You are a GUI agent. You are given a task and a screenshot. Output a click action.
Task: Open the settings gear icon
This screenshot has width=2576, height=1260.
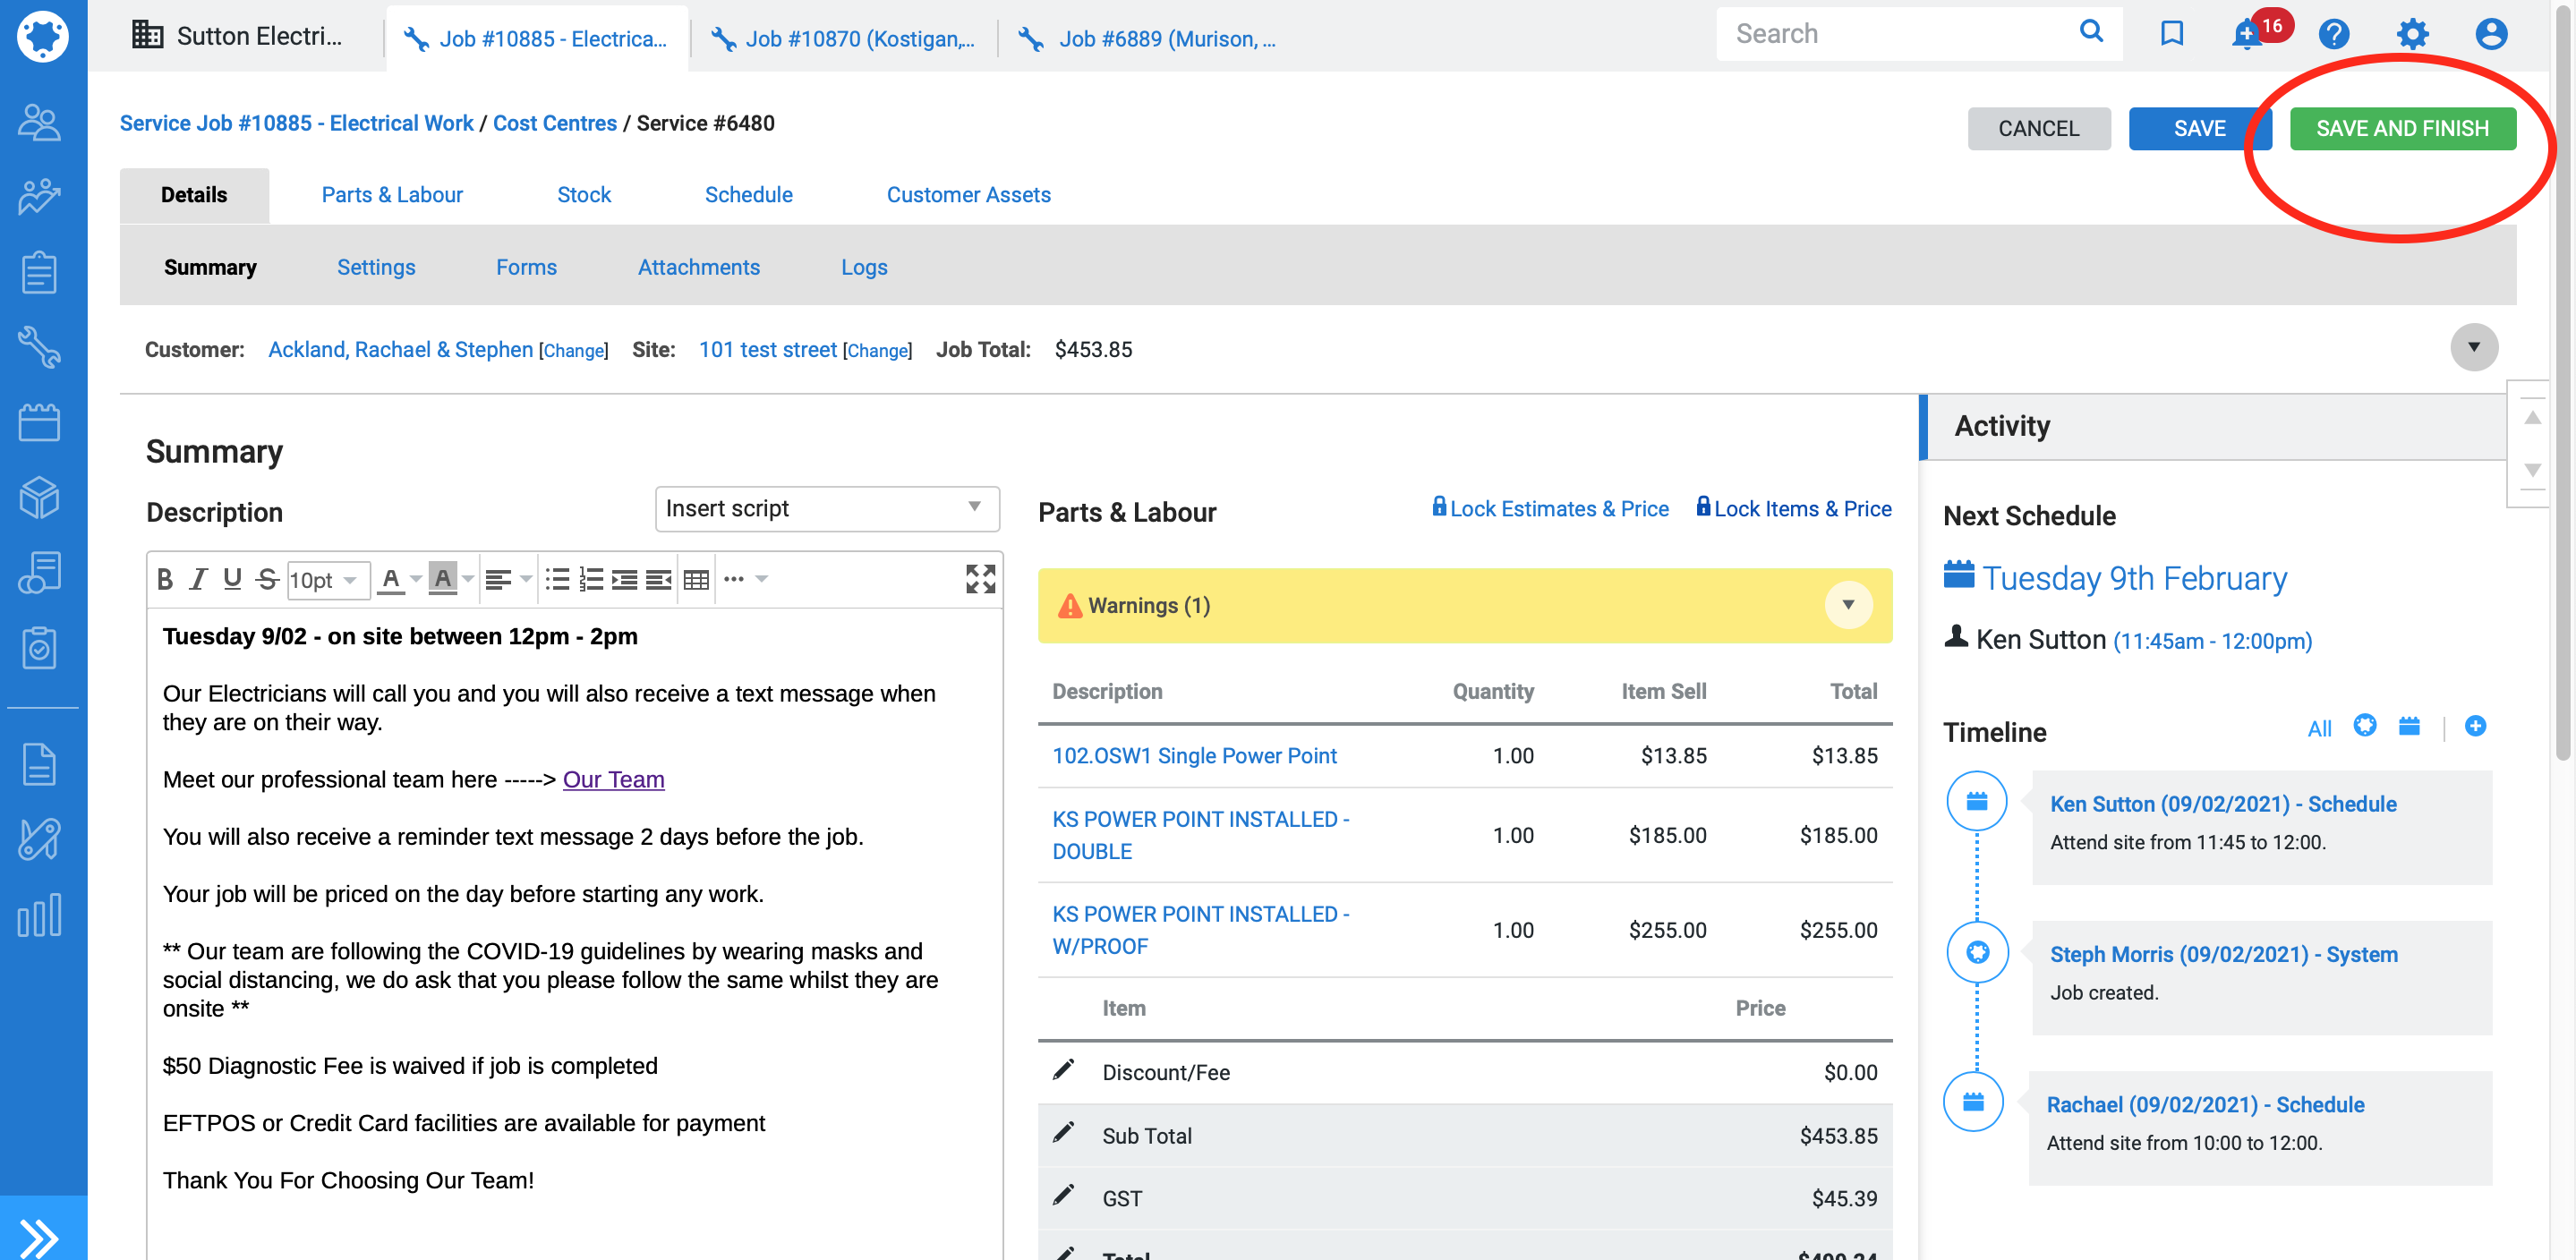click(2412, 34)
